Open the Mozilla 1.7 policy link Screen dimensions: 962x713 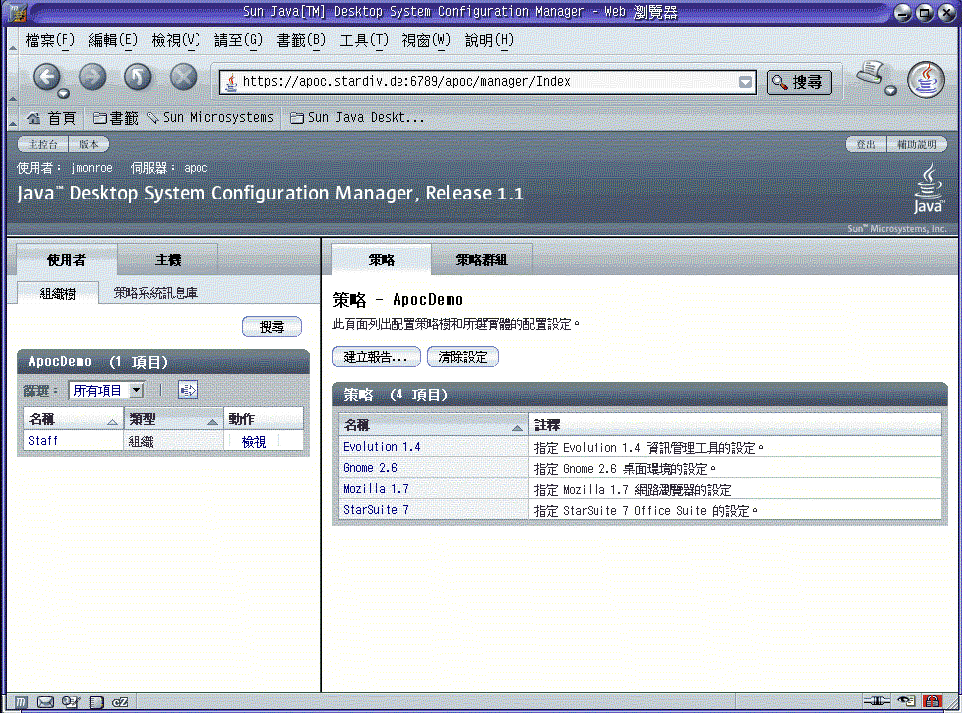[375, 488]
